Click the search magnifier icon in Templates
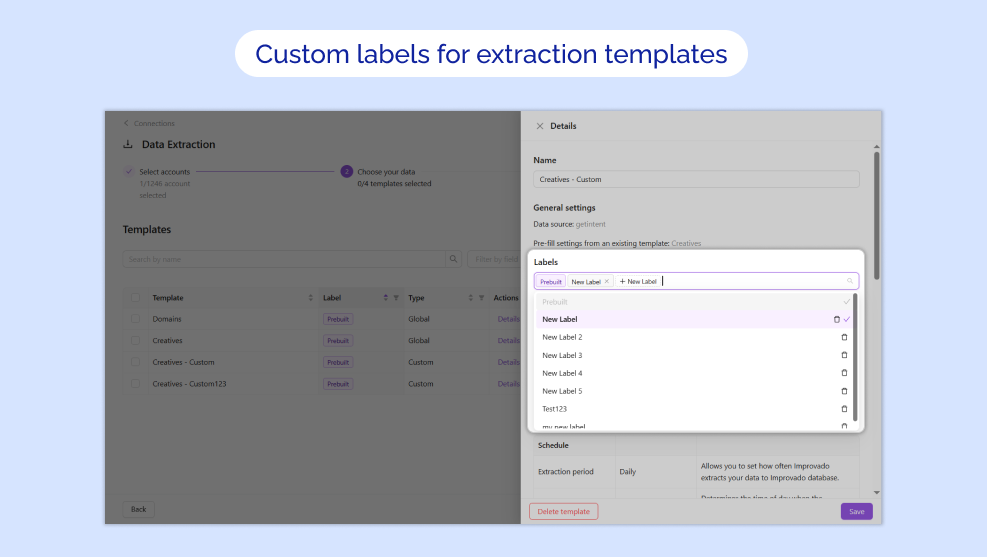987x557 pixels. 453,259
